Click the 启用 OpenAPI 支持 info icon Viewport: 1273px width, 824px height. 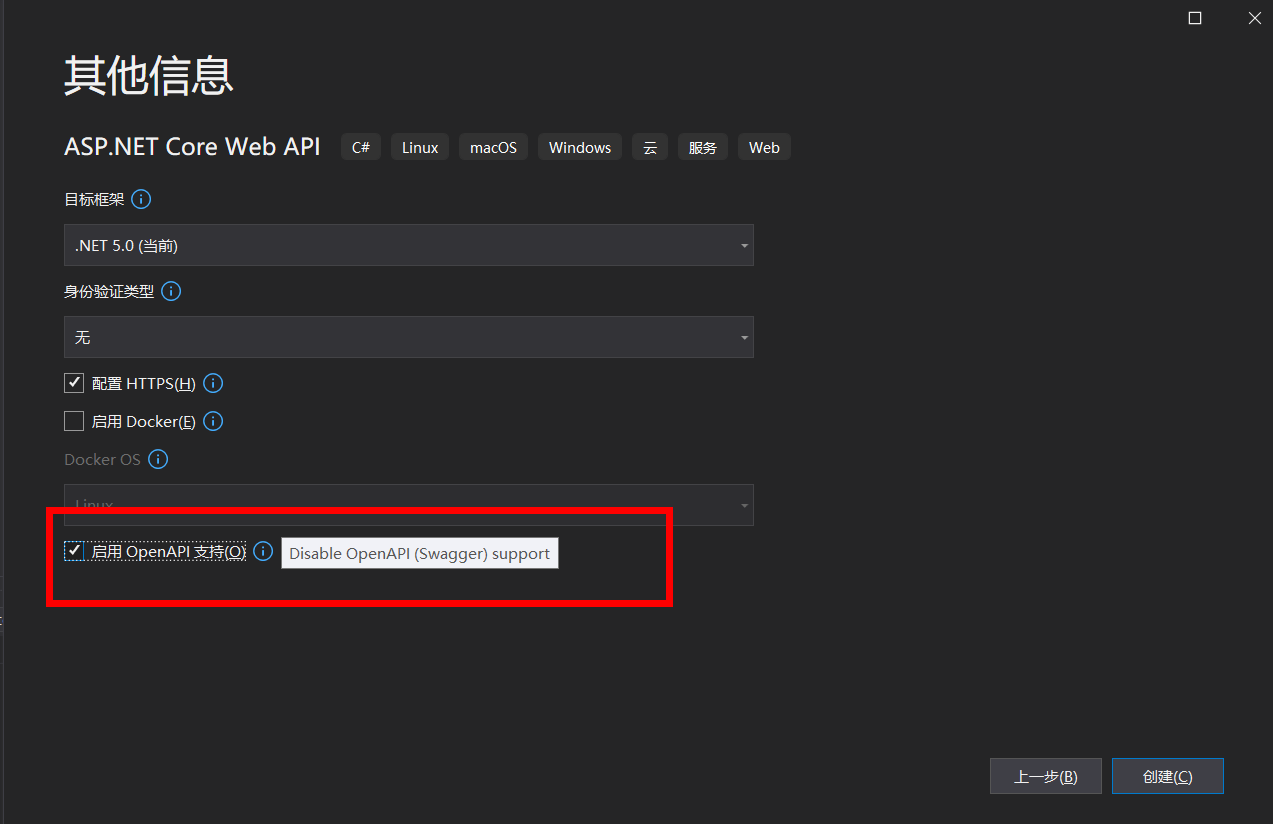pyautogui.click(x=262, y=551)
